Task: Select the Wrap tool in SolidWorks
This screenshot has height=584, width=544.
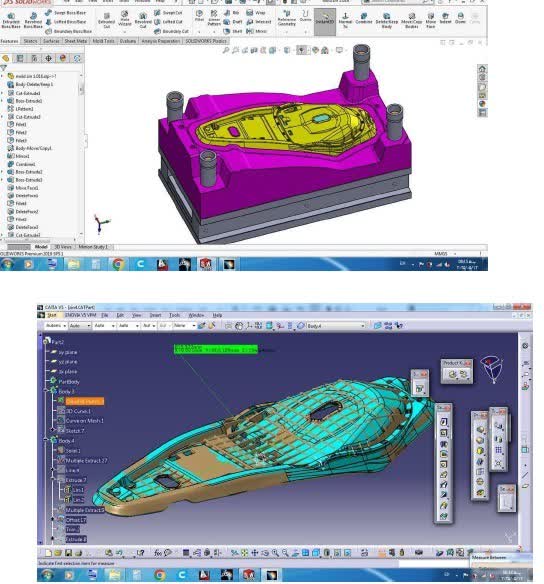Action: [256, 13]
